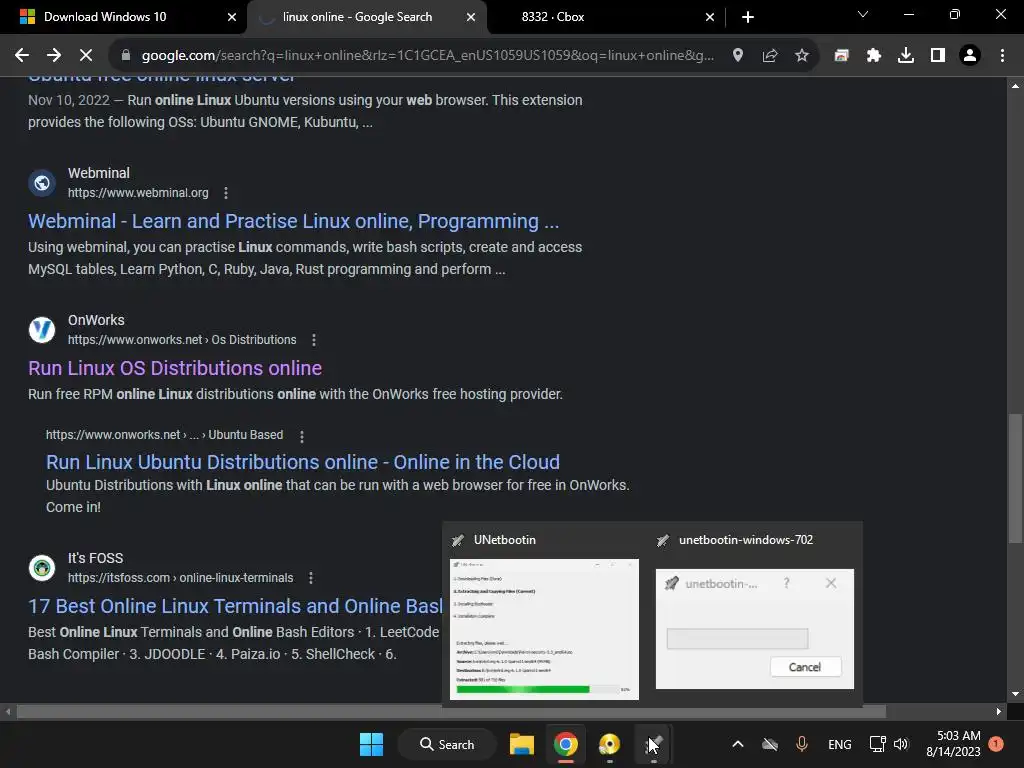Open more options for It's FOSS result
This screenshot has height=768, width=1024.
[311, 578]
